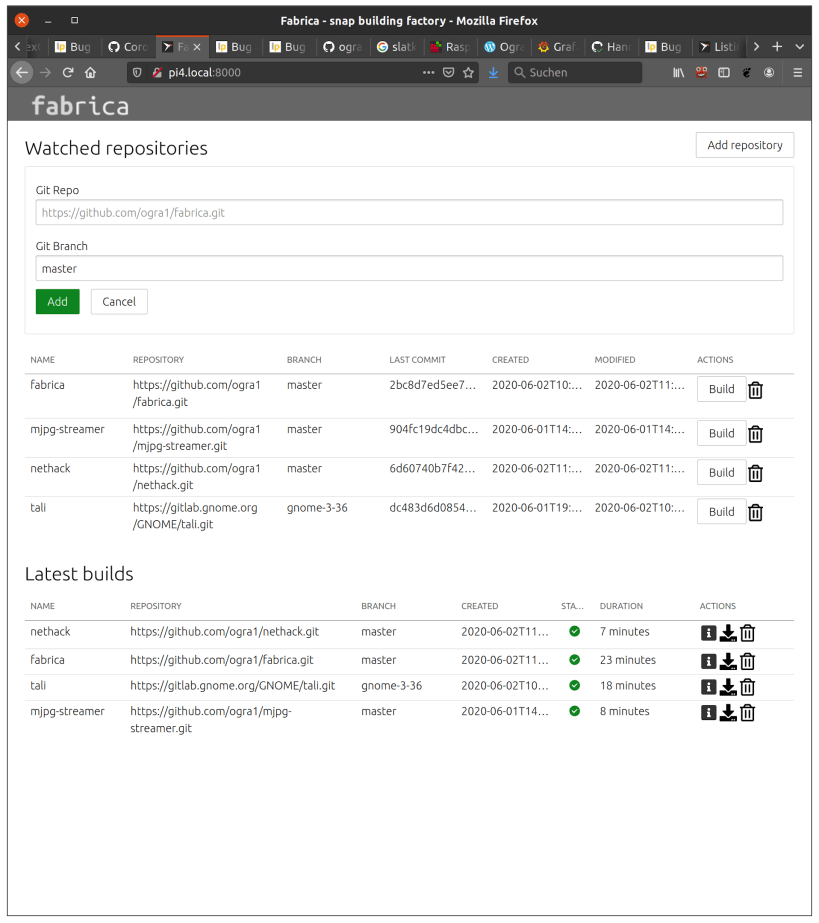Build the nethack repository

pos(721,473)
